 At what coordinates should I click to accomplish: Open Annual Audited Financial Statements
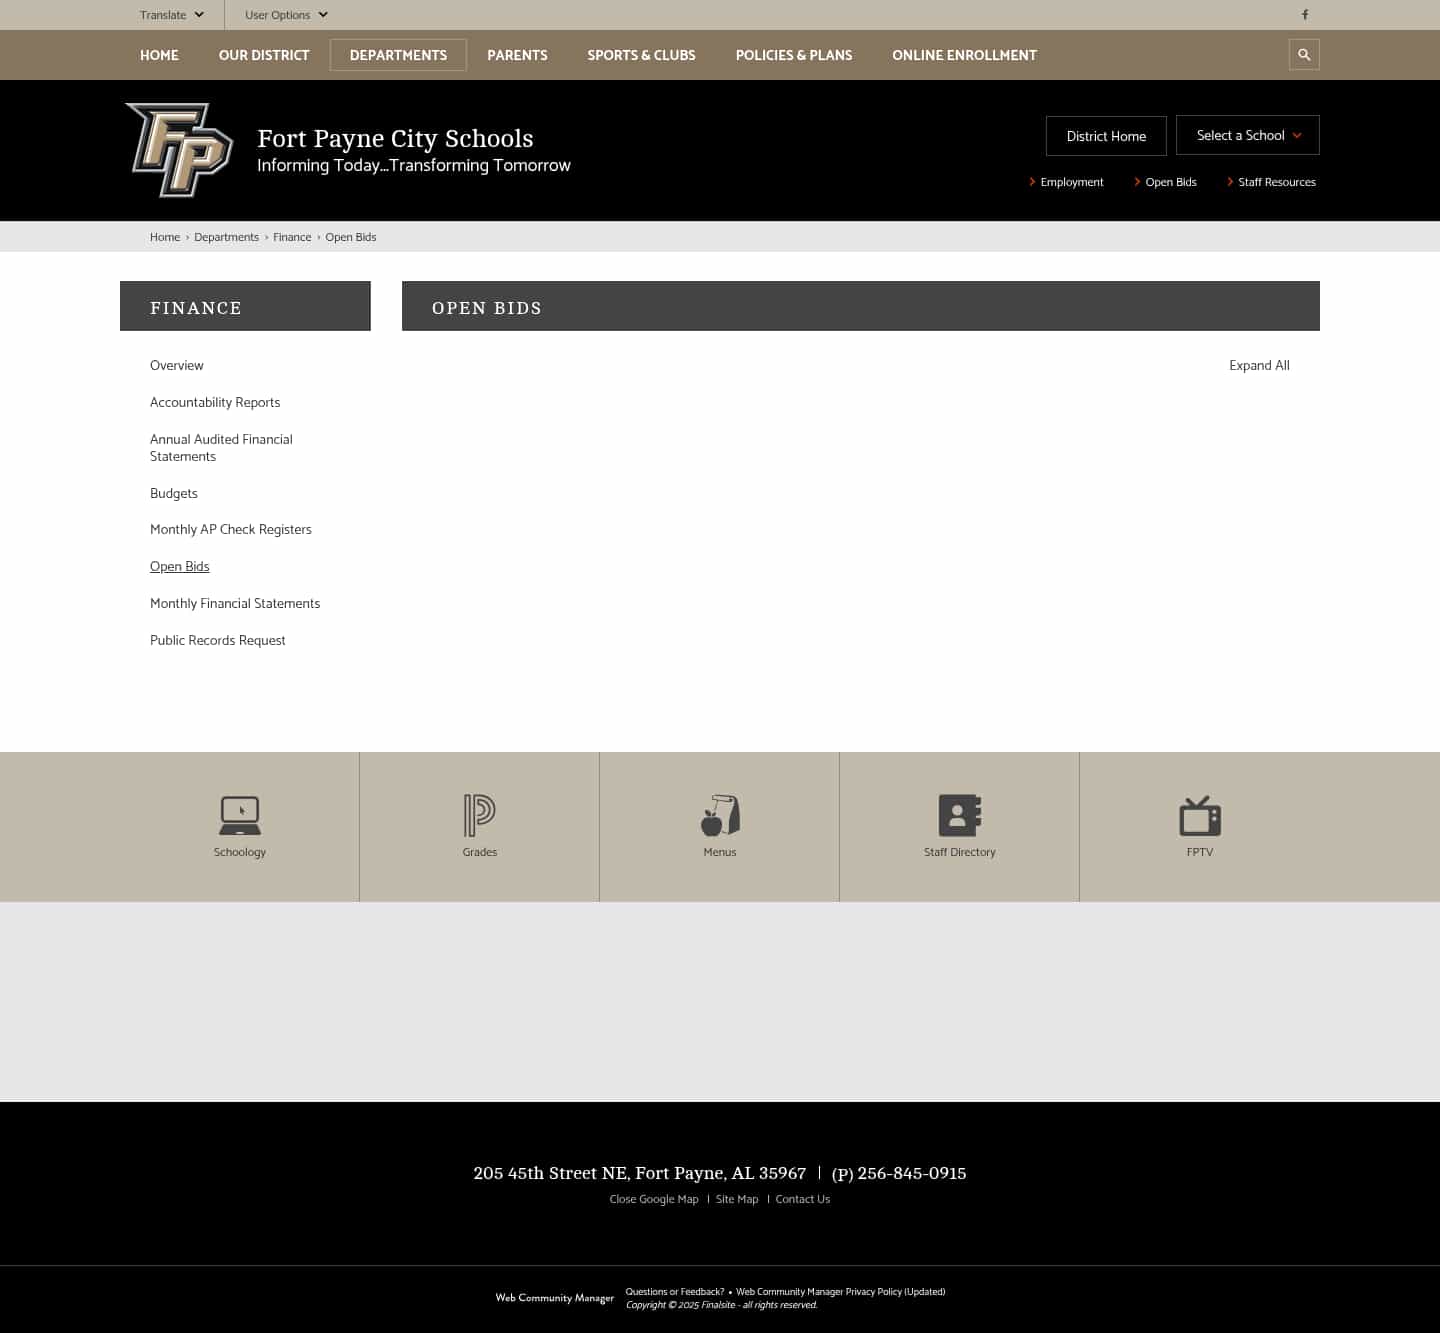click(x=221, y=448)
